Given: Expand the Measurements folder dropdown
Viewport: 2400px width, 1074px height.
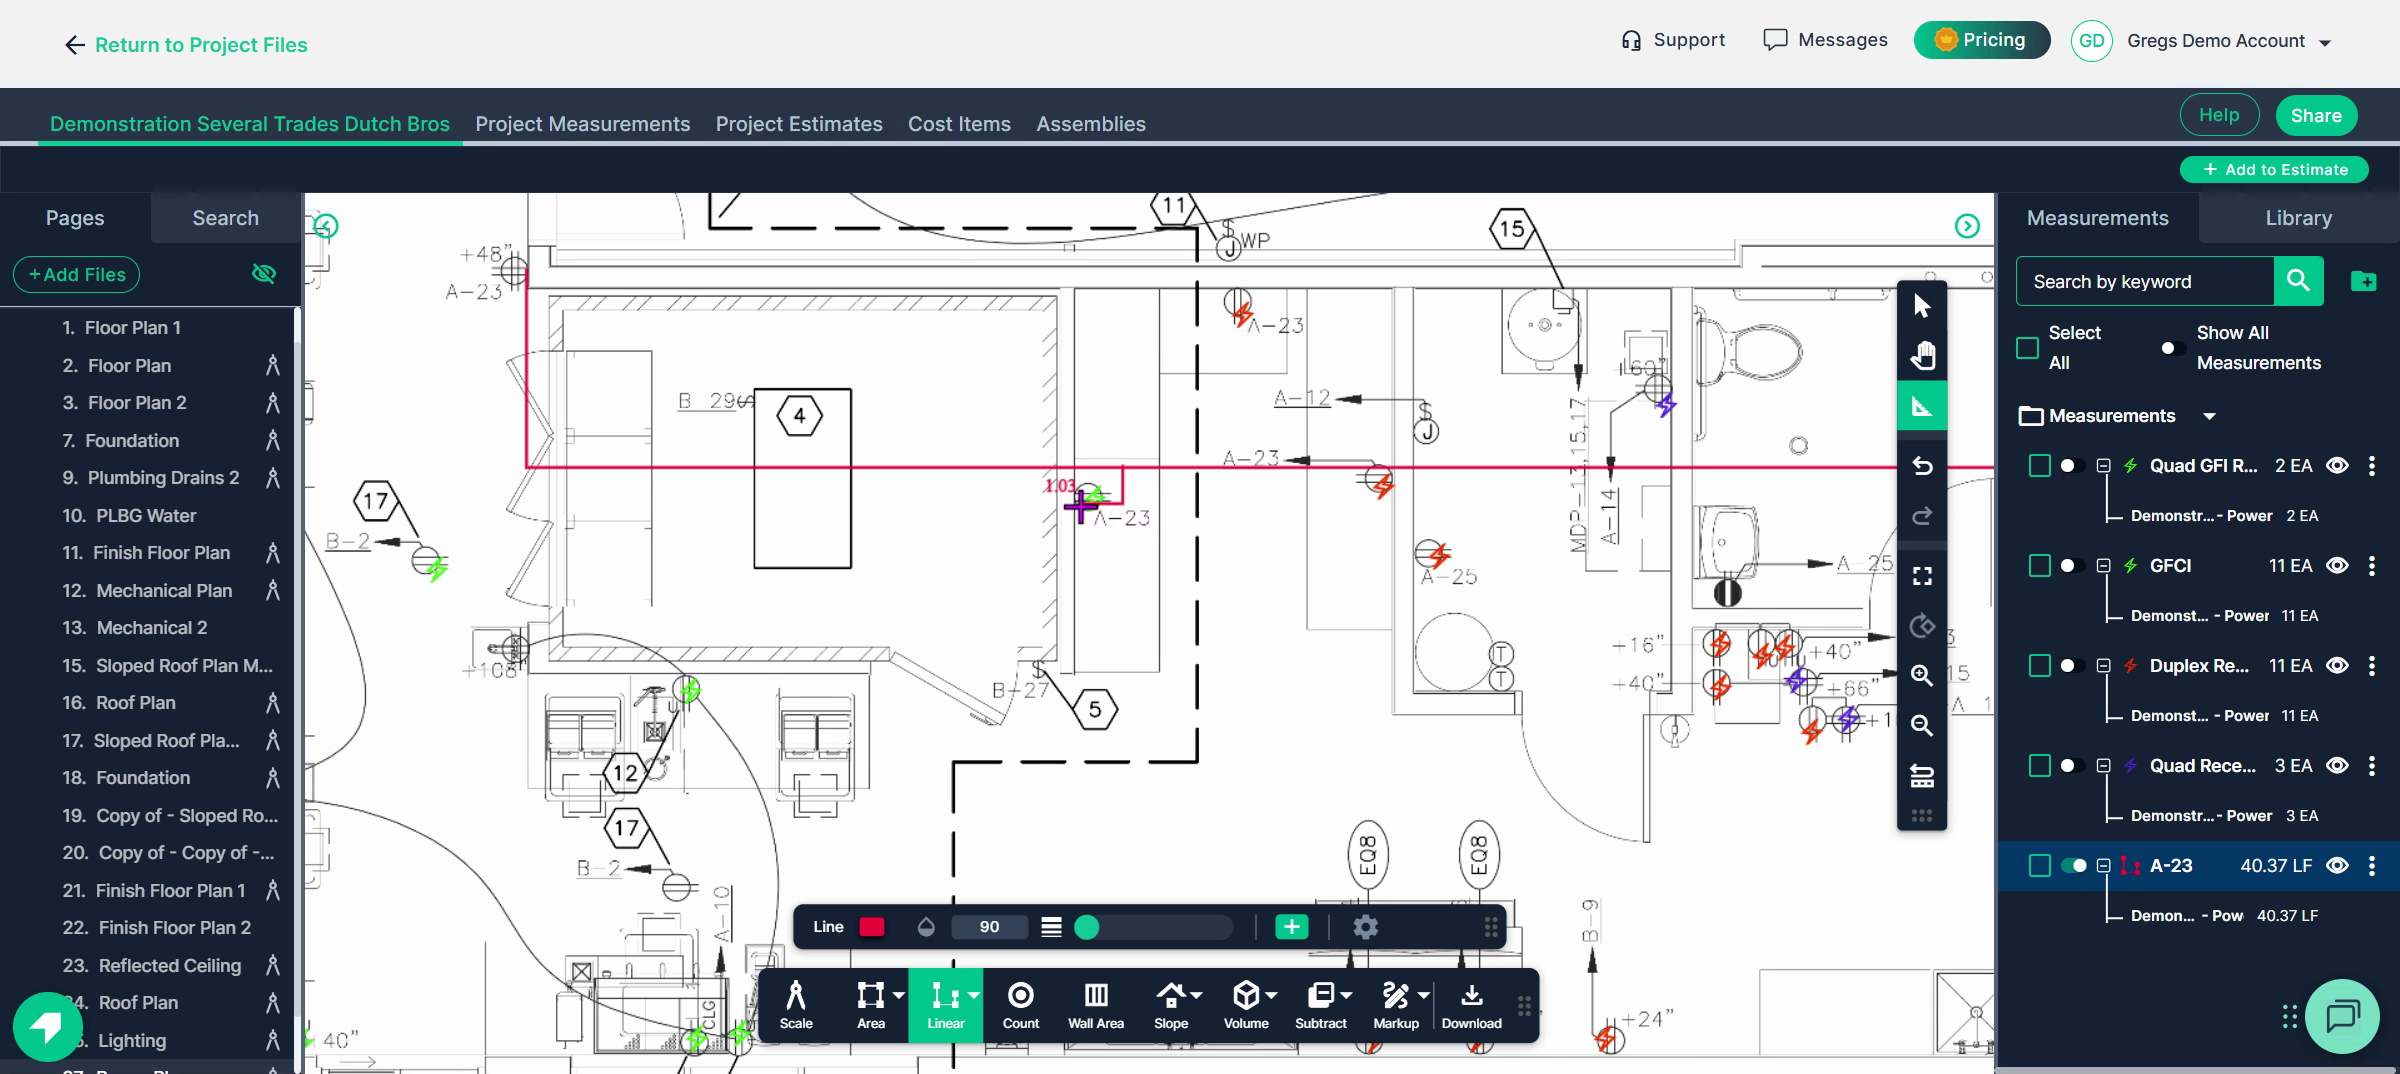Looking at the screenshot, I should [2210, 416].
